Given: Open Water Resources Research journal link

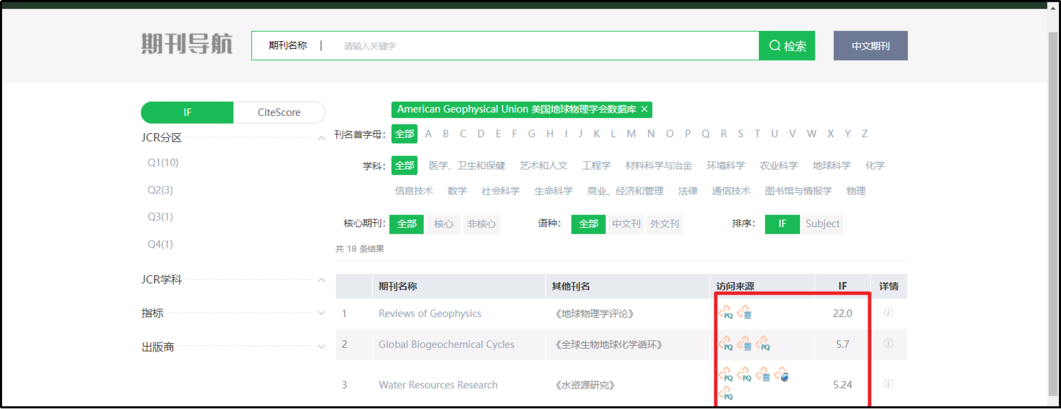Looking at the screenshot, I should pos(438,385).
